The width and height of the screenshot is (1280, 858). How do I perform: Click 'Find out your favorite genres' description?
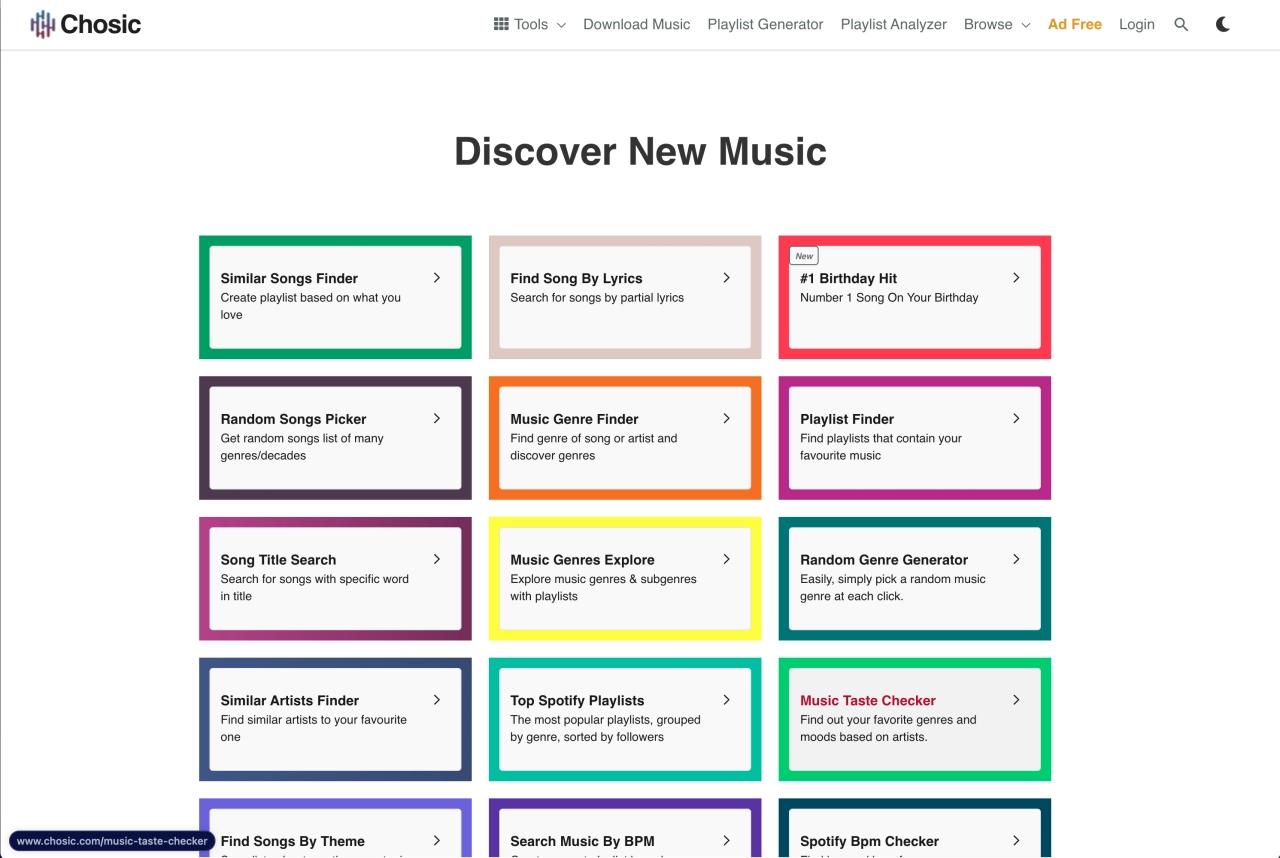[x=888, y=728]
